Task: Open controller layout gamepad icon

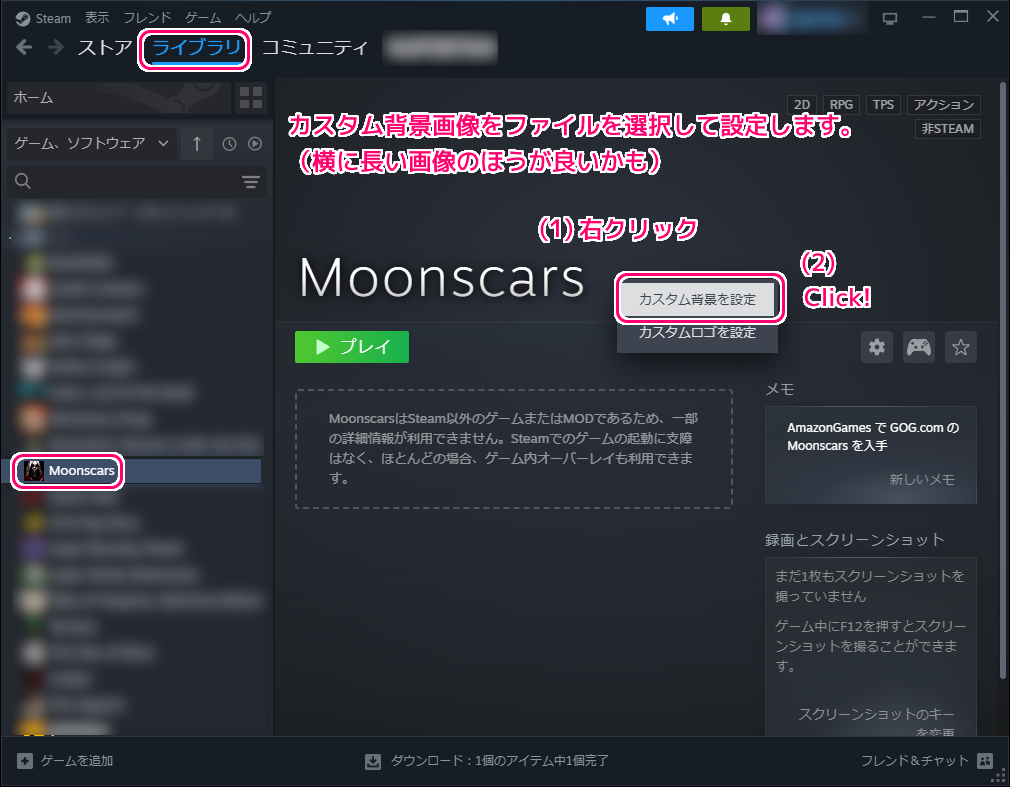Action: (x=919, y=348)
